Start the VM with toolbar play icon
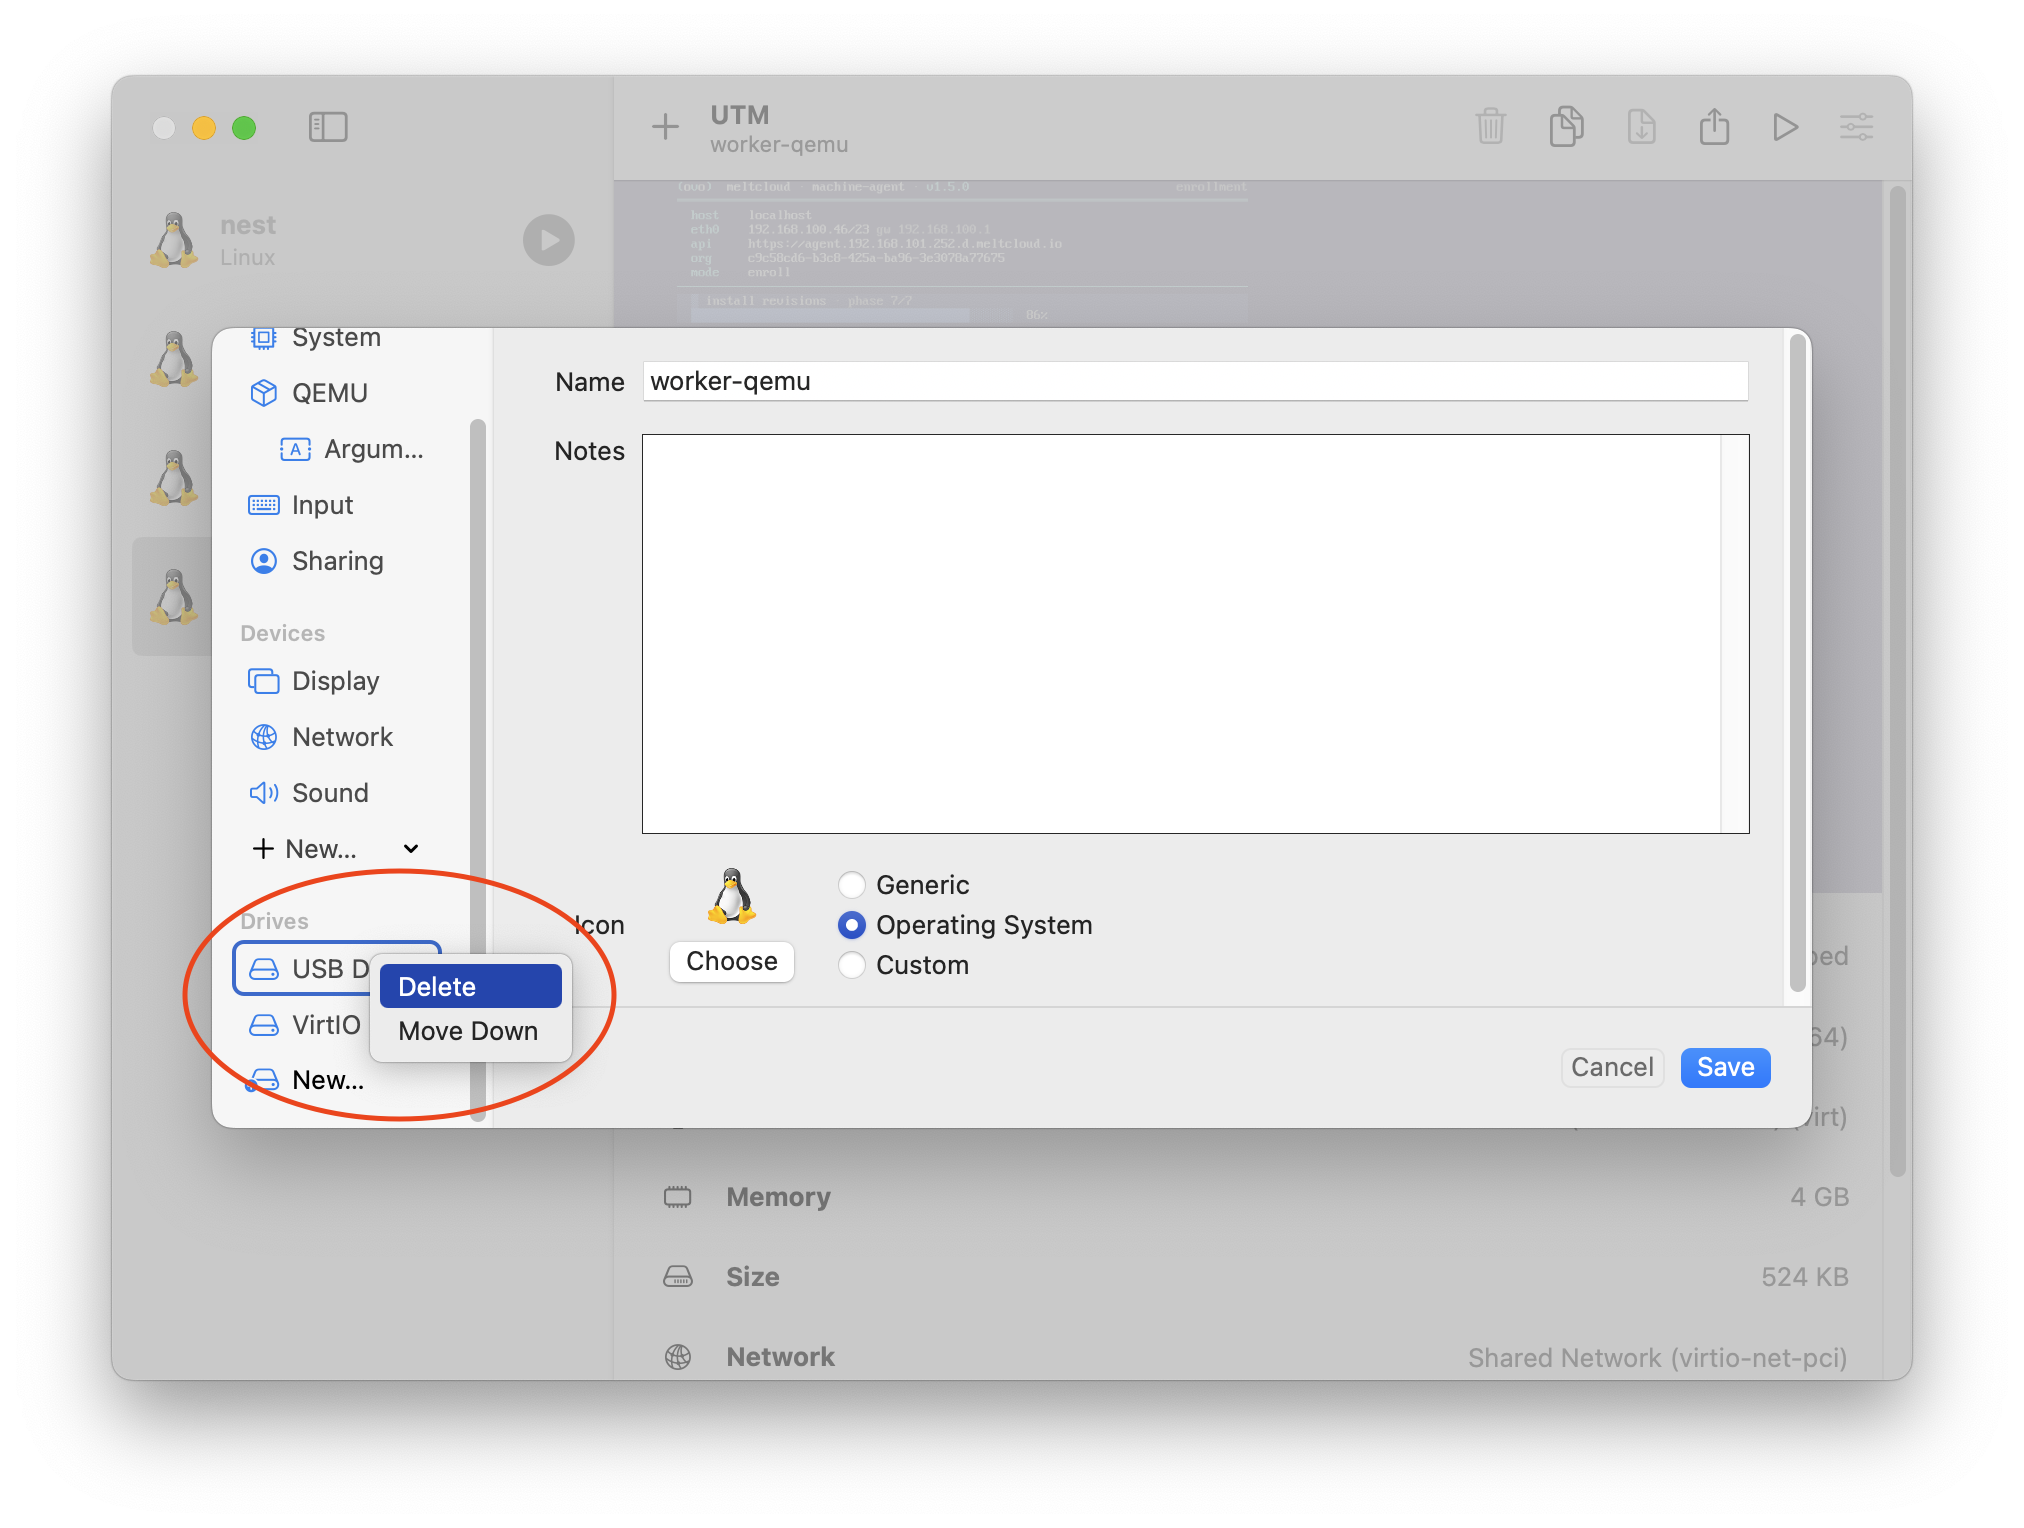This screenshot has width=2024, height=1528. pyautogui.click(x=1785, y=127)
